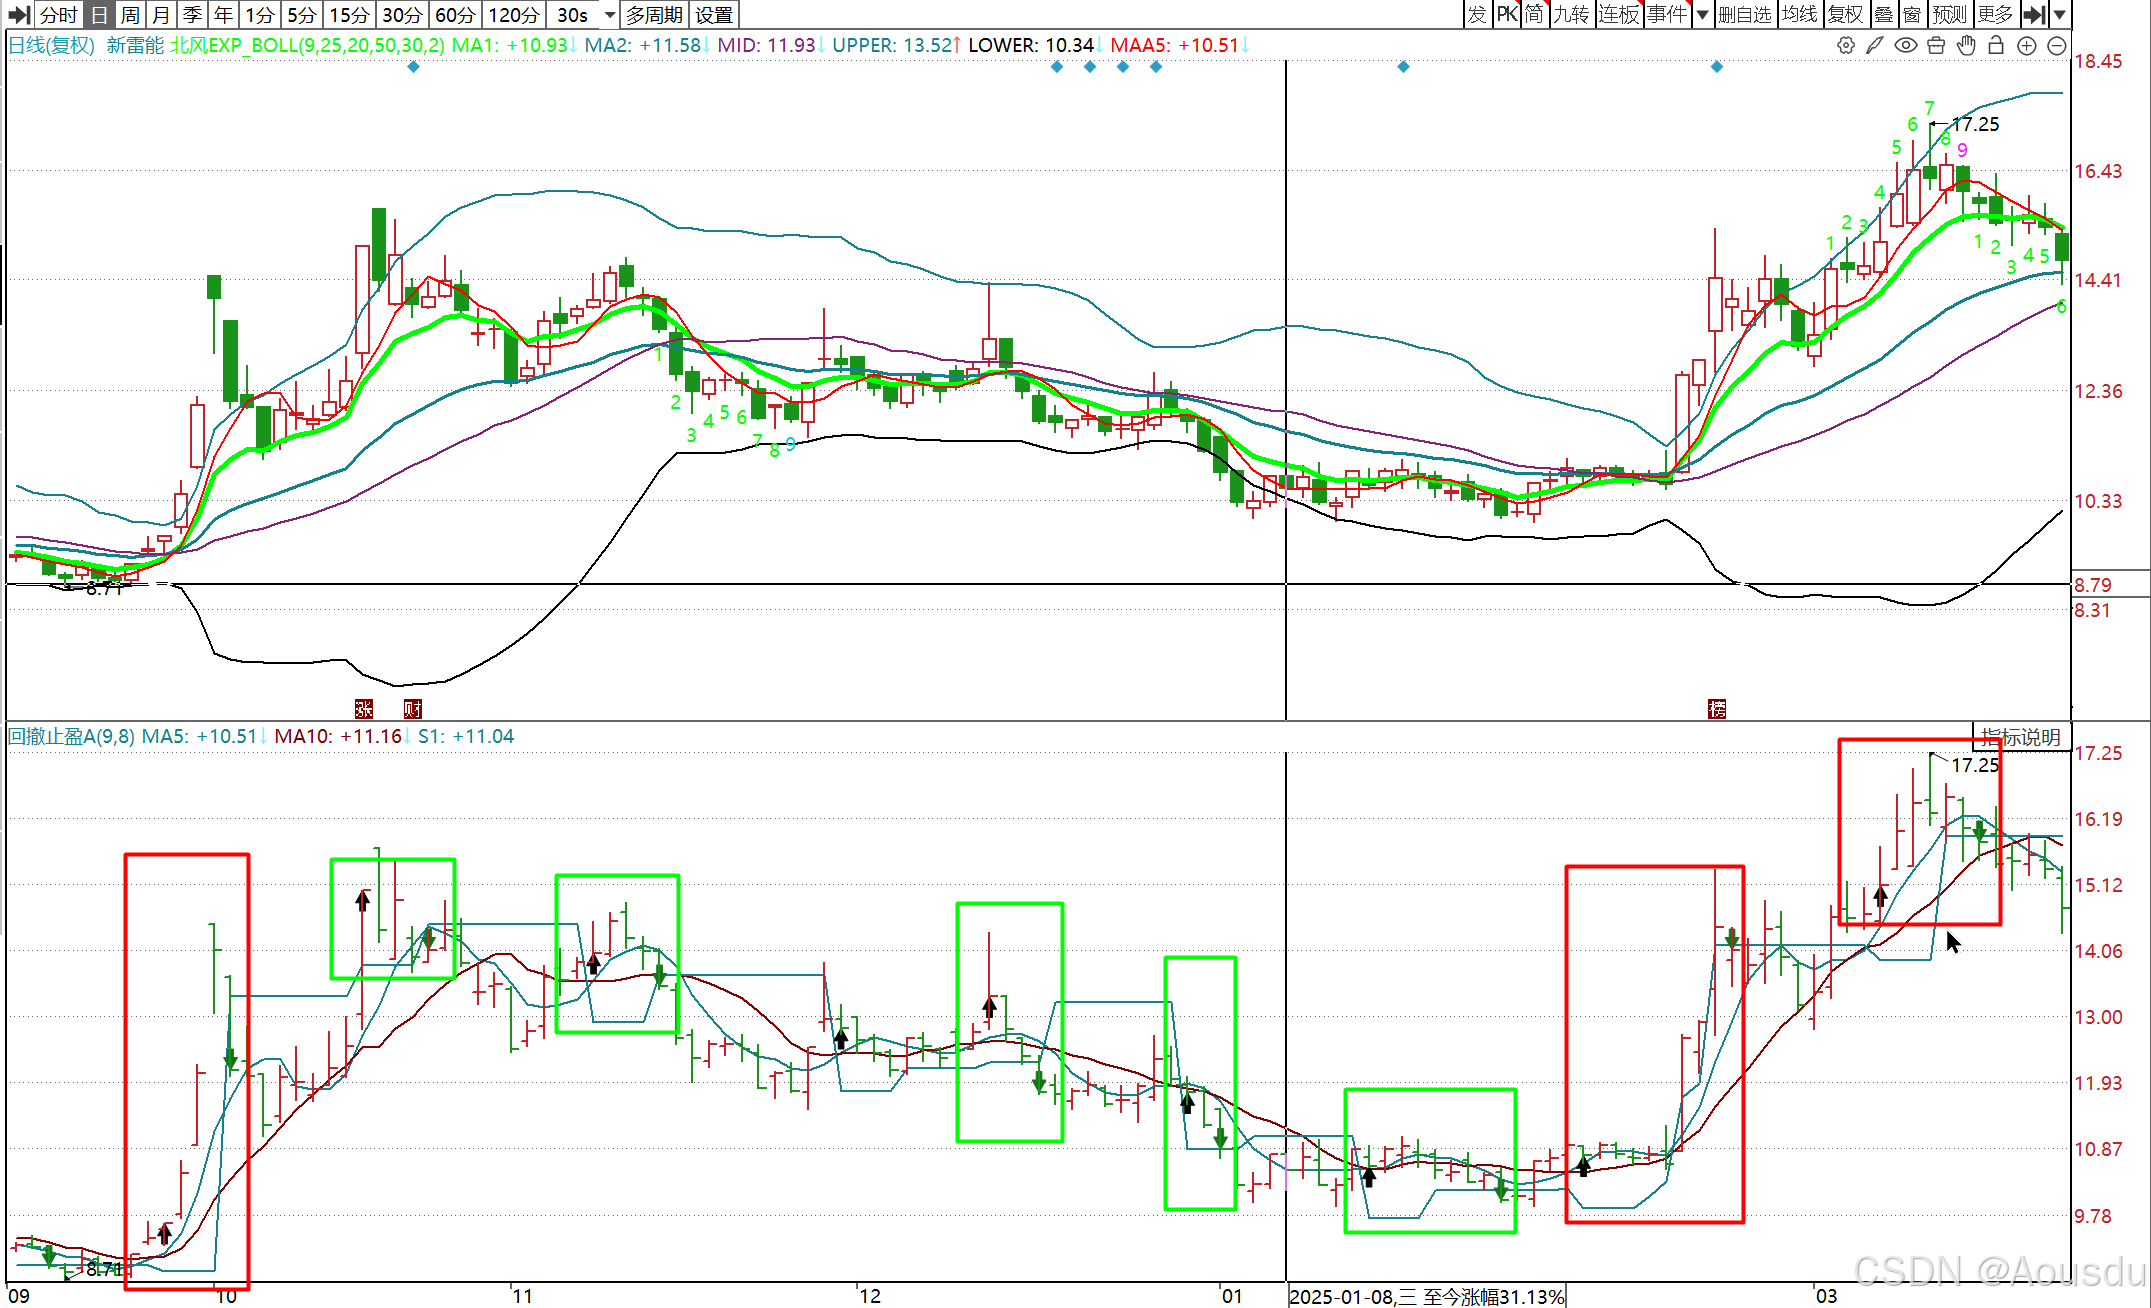
Task: Expand the rightmost toolbar dropdown arrow
Action: (x=2060, y=14)
